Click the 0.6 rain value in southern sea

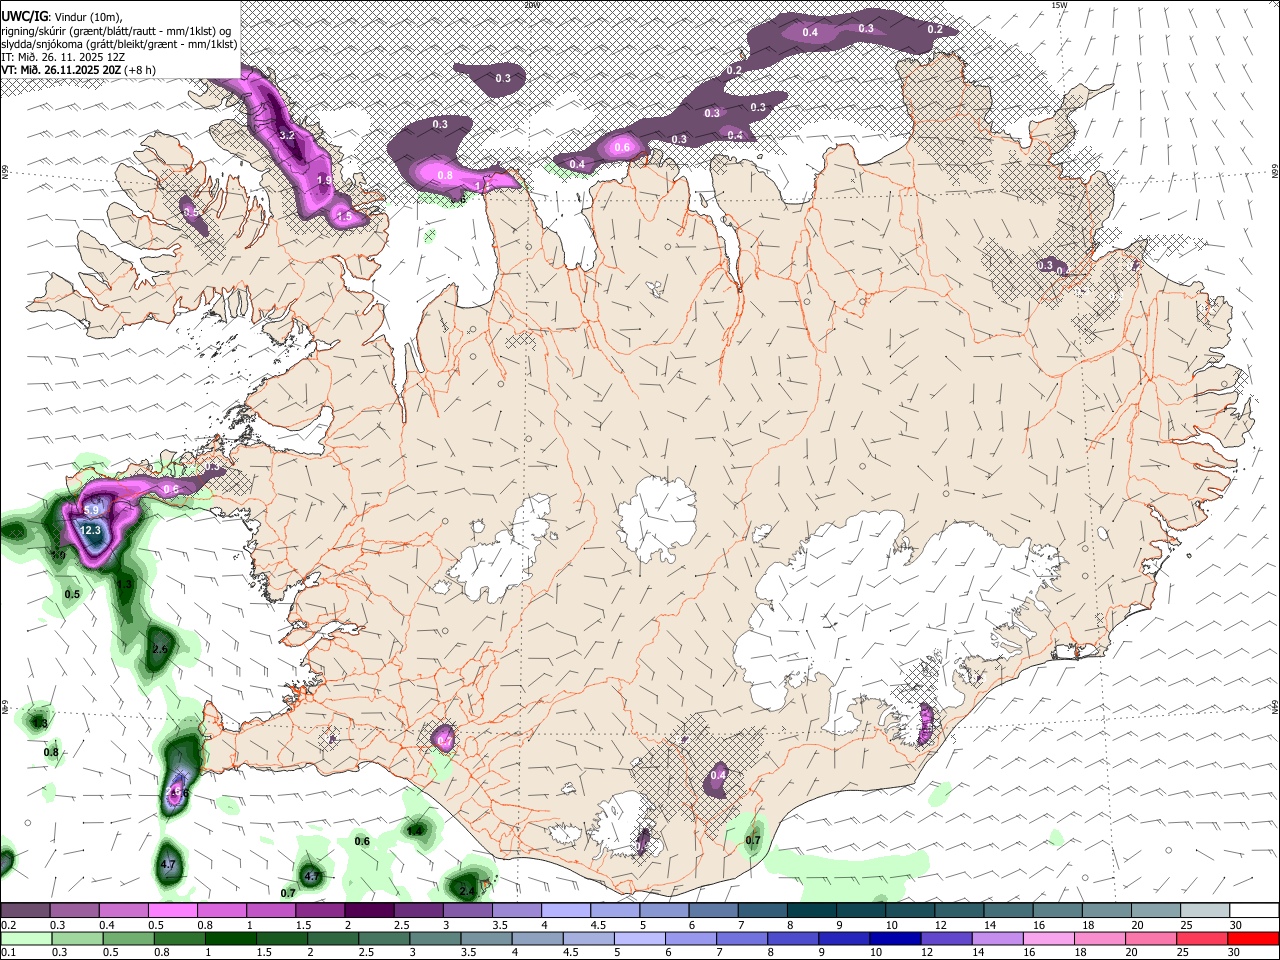coord(362,841)
